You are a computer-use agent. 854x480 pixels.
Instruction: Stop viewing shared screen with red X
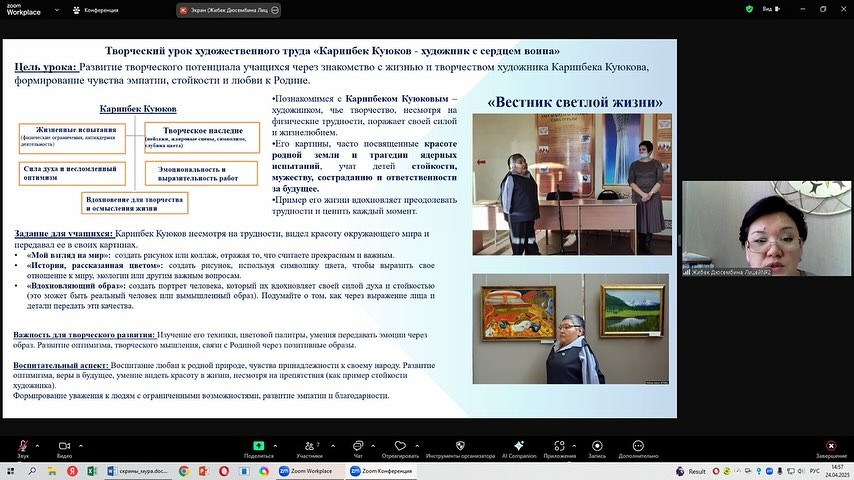[x=184, y=10]
